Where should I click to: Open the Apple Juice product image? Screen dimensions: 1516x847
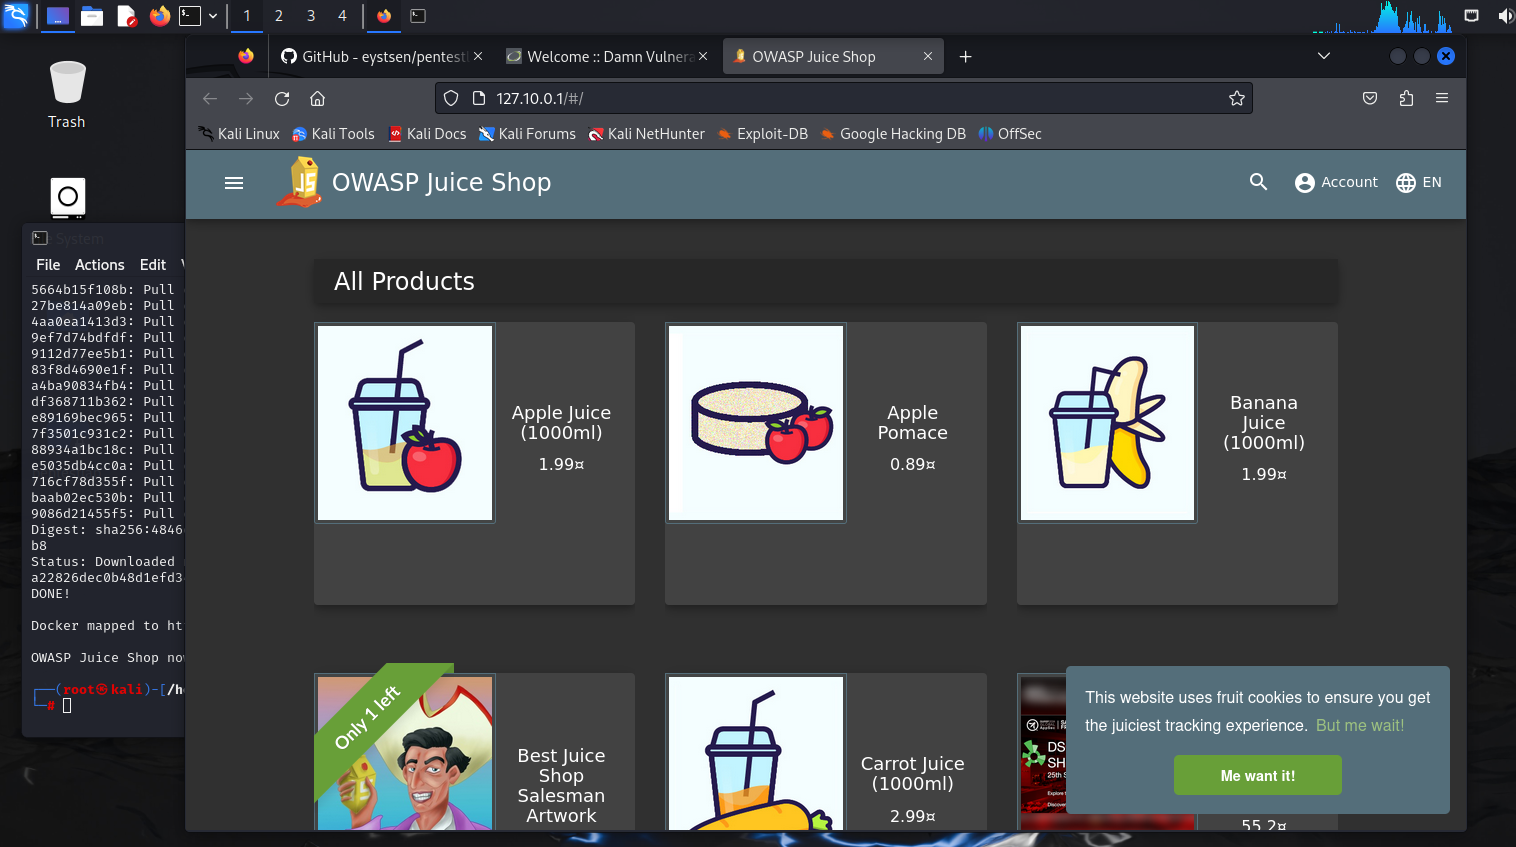(405, 423)
